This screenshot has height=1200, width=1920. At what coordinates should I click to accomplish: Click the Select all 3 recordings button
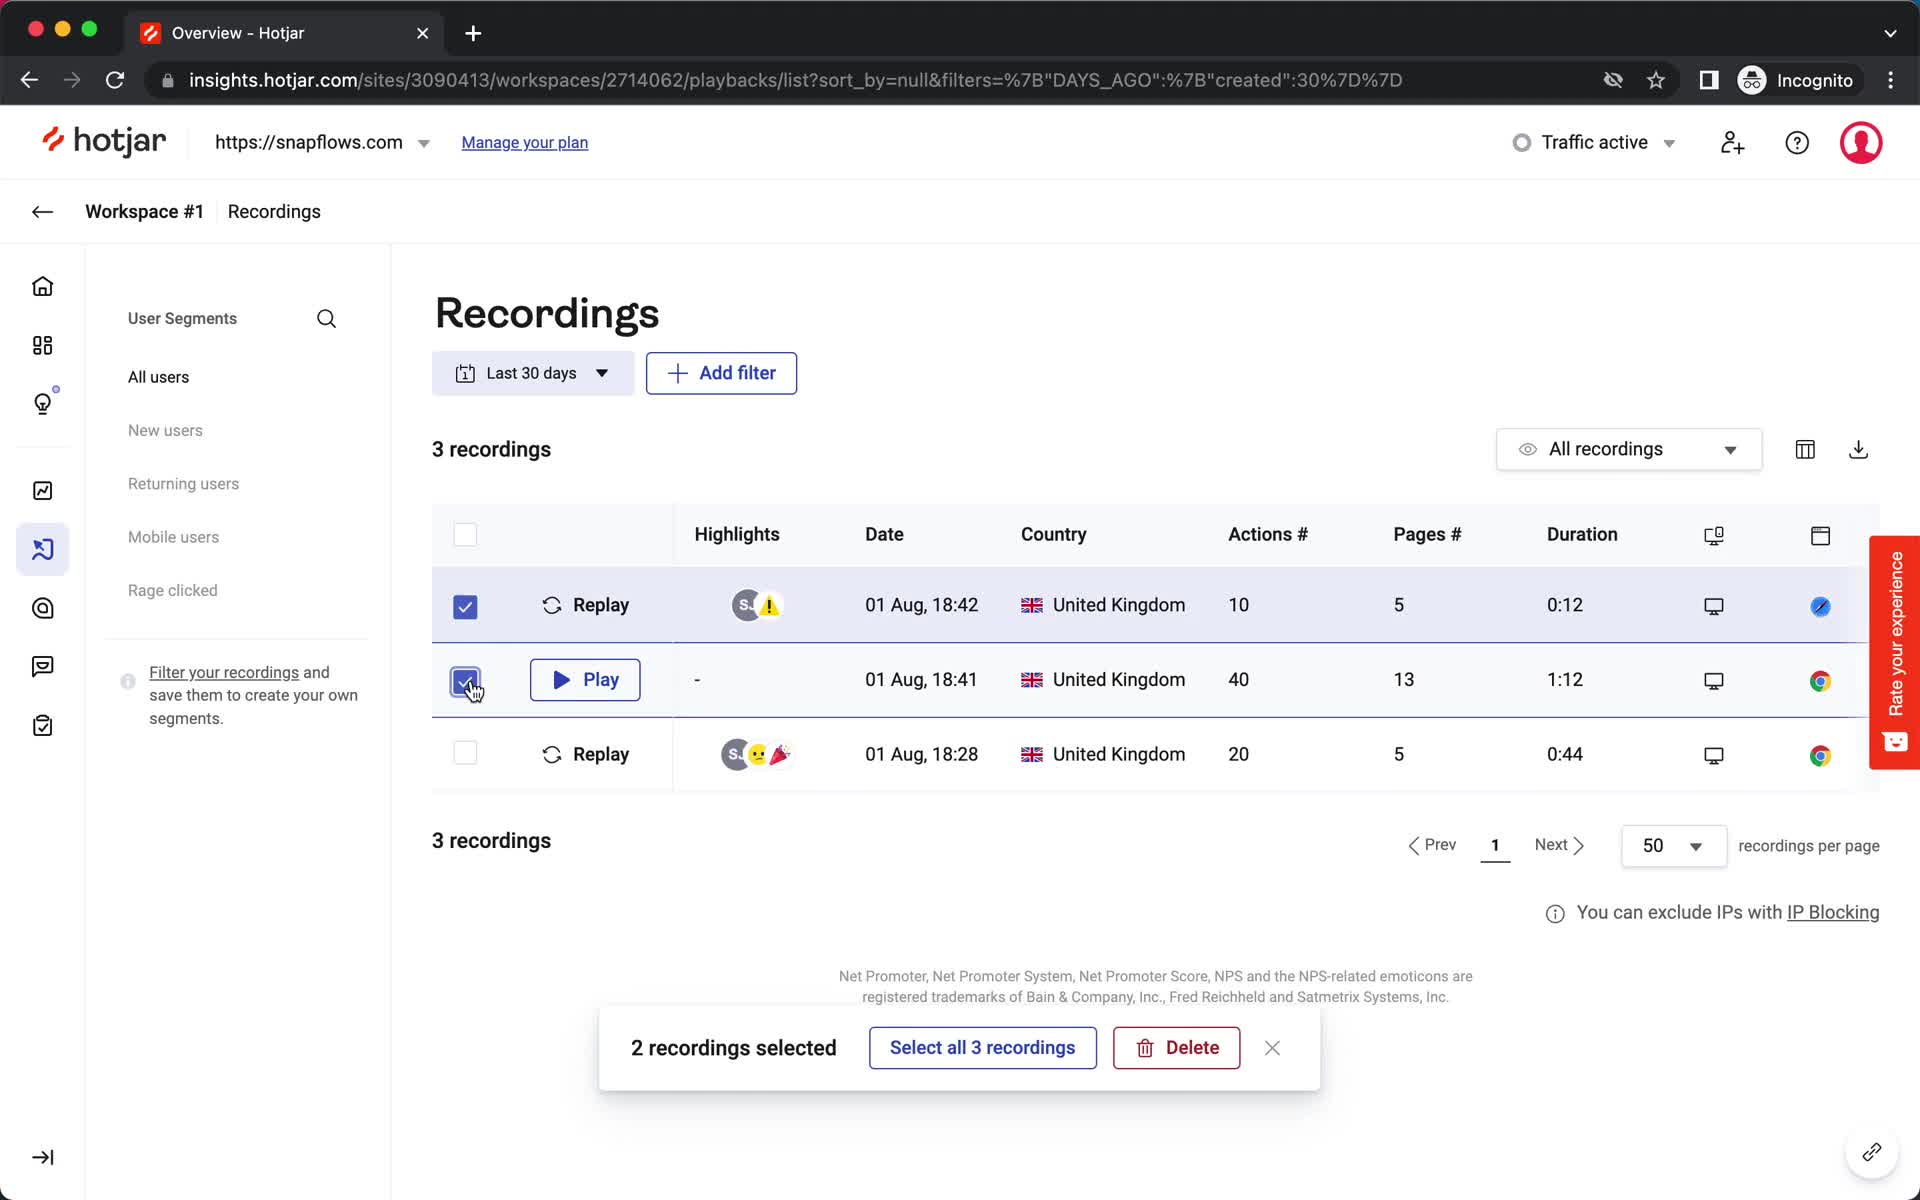click(x=983, y=1047)
